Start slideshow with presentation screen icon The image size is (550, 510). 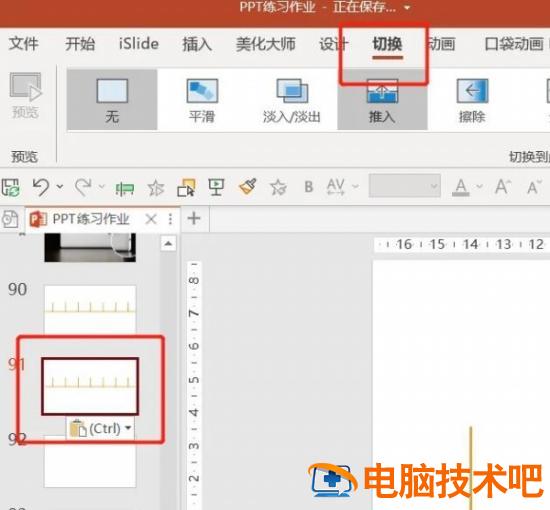coord(216,187)
